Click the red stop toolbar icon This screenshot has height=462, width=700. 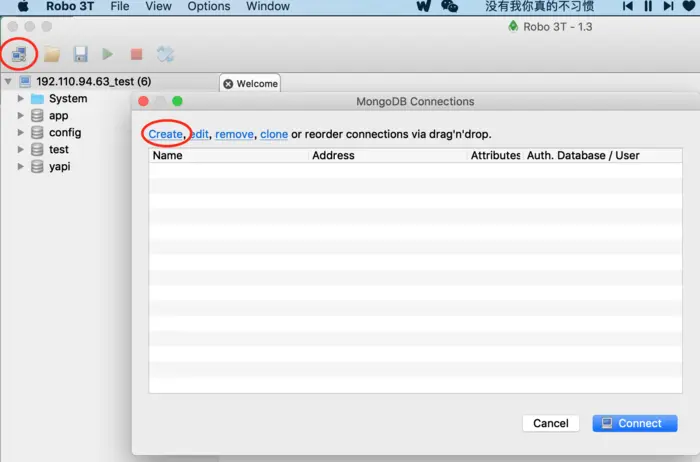coord(136,54)
